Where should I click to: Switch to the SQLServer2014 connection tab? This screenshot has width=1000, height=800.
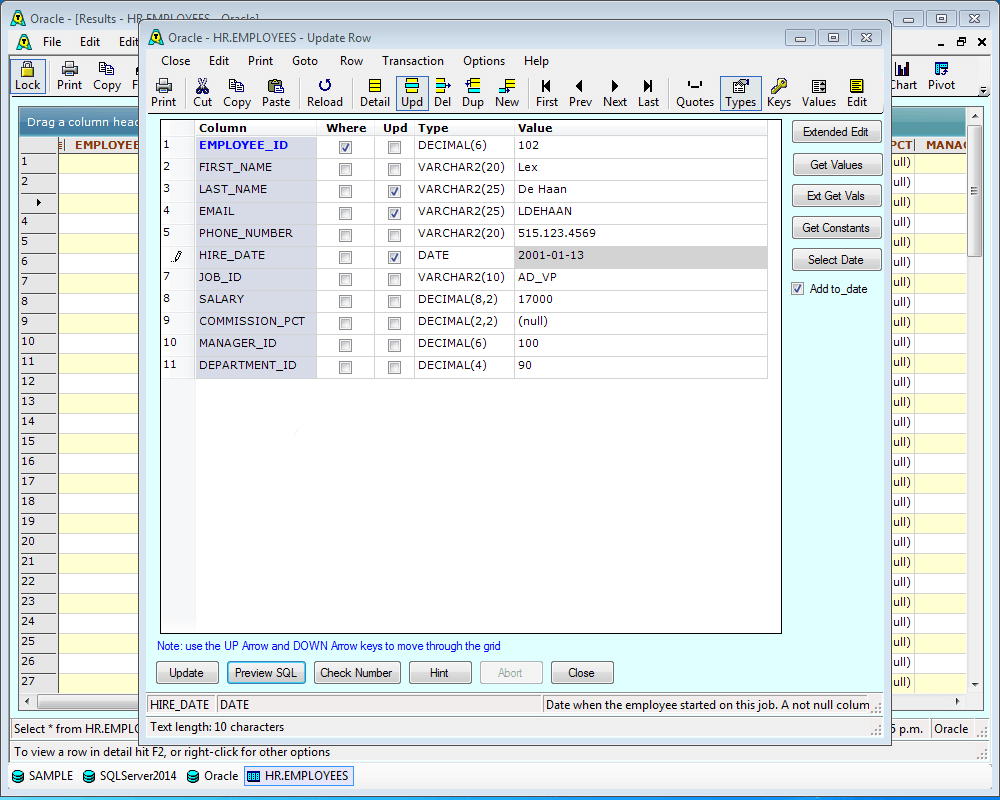coord(129,776)
